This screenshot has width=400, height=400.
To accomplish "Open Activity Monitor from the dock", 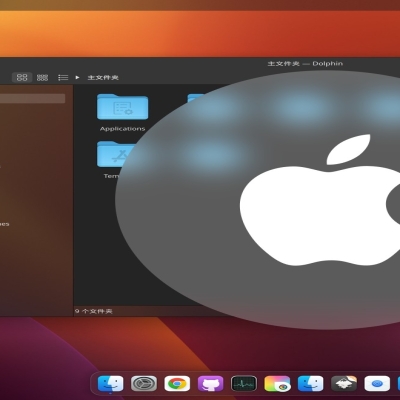I will coord(244,384).
